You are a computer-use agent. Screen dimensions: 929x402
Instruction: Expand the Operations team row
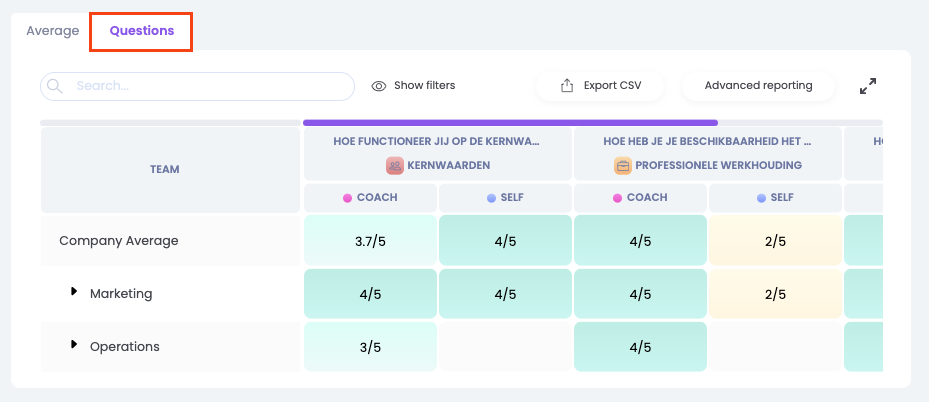(73, 345)
